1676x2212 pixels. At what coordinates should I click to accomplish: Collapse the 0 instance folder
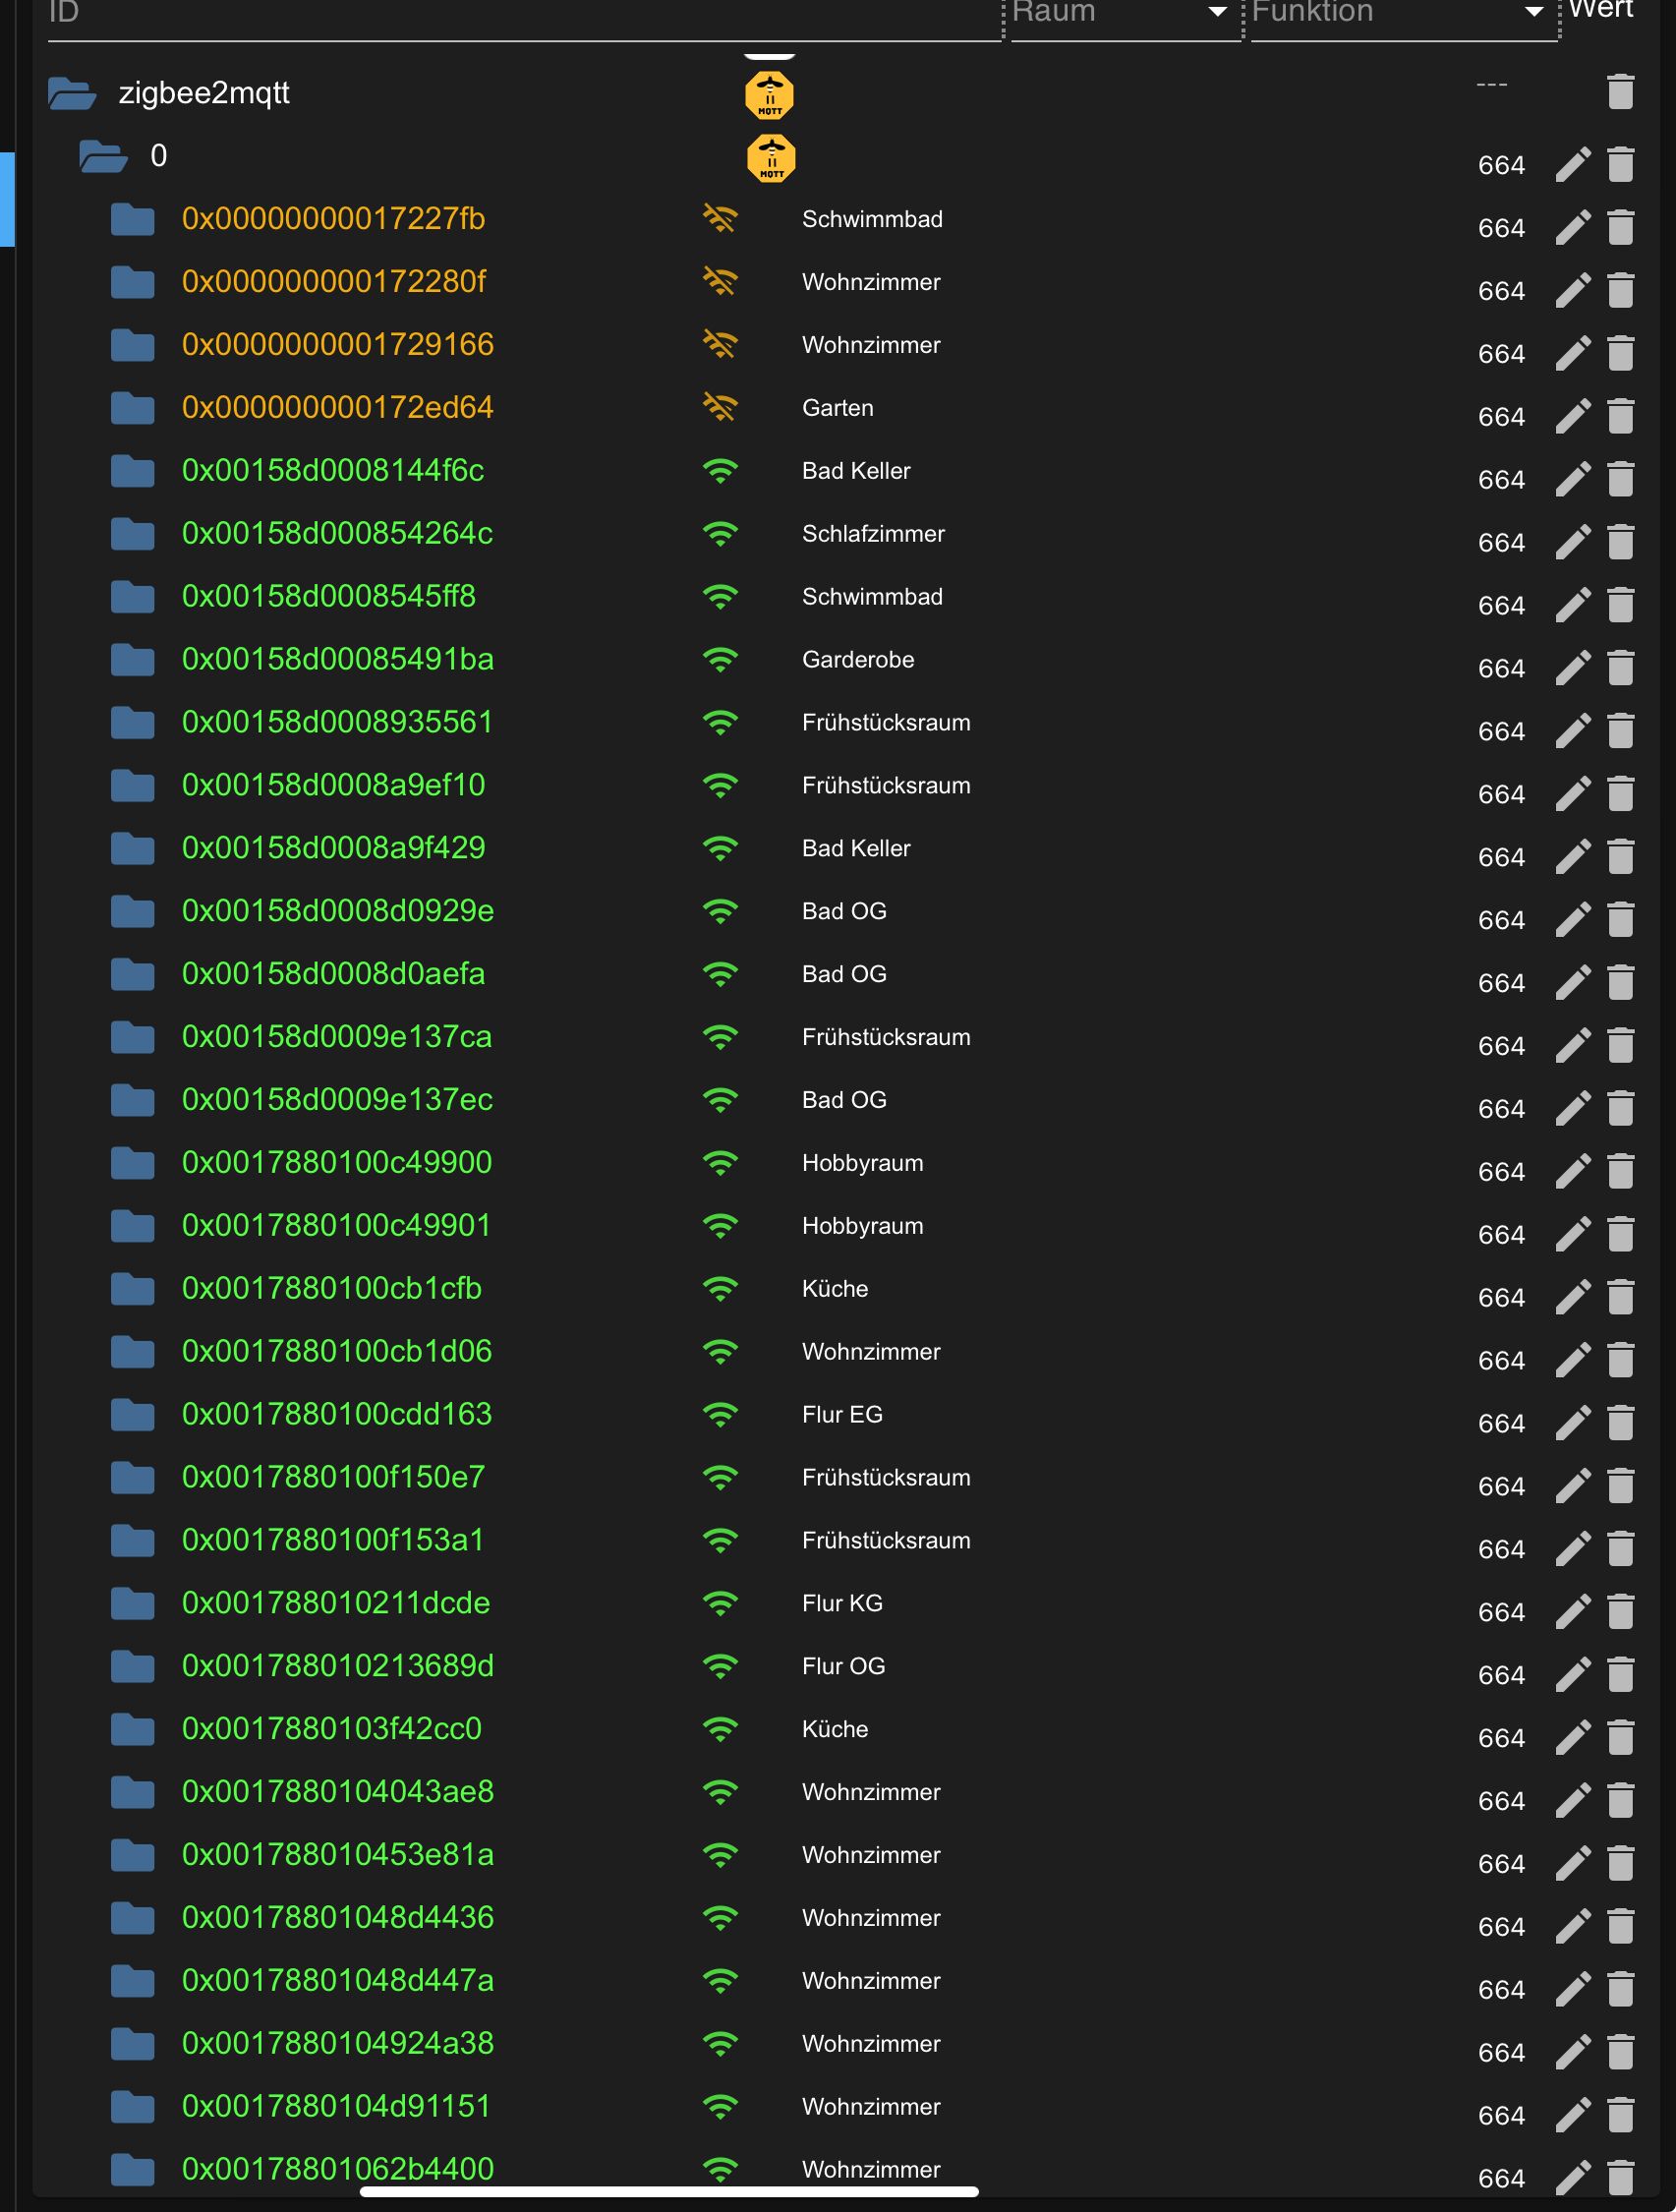coord(104,157)
